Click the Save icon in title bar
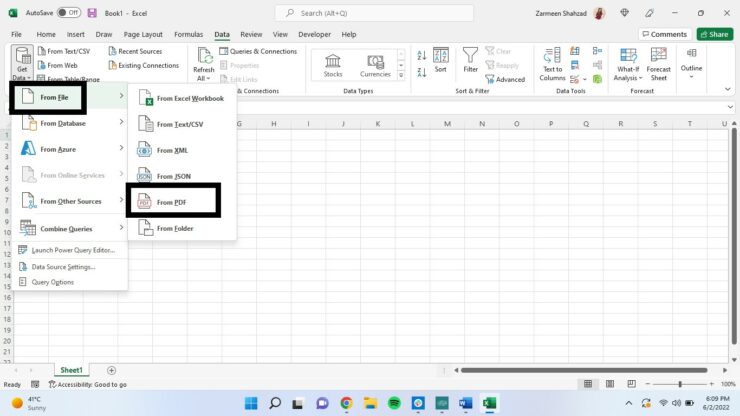 coord(92,13)
